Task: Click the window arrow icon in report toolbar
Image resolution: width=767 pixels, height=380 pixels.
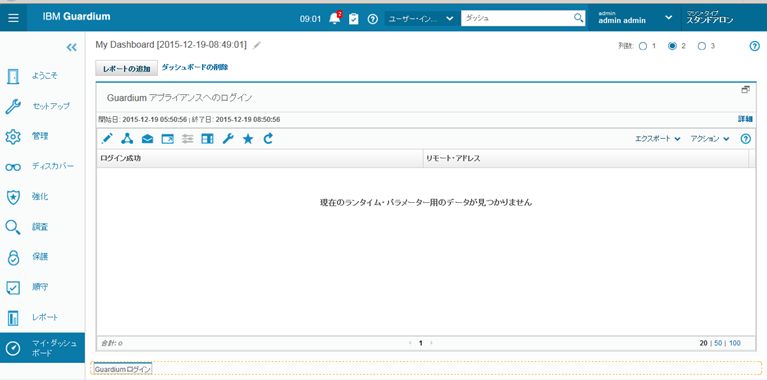Action: (167, 139)
